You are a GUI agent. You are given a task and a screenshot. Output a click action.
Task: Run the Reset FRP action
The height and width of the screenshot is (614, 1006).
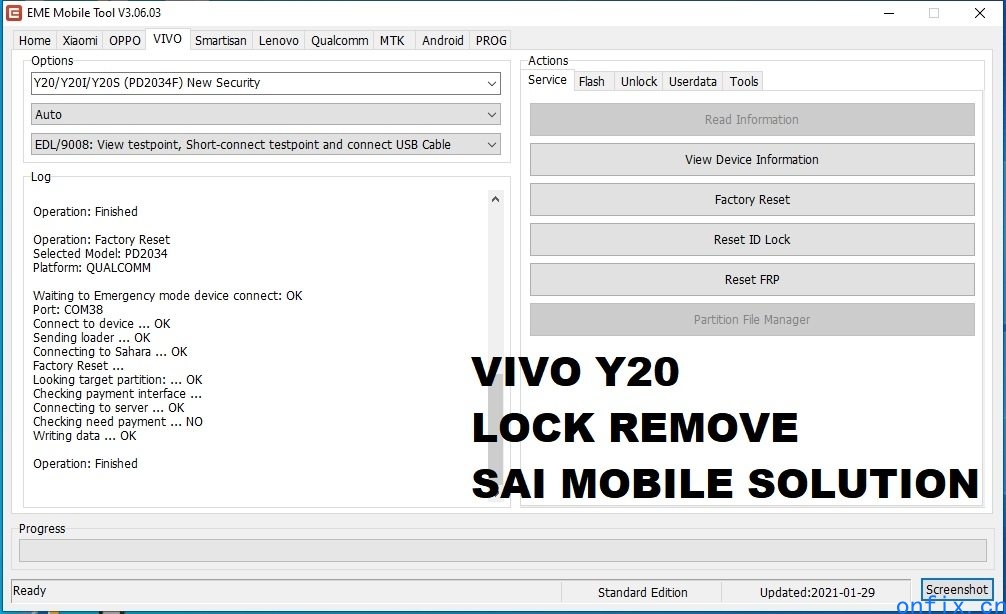[x=752, y=280]
